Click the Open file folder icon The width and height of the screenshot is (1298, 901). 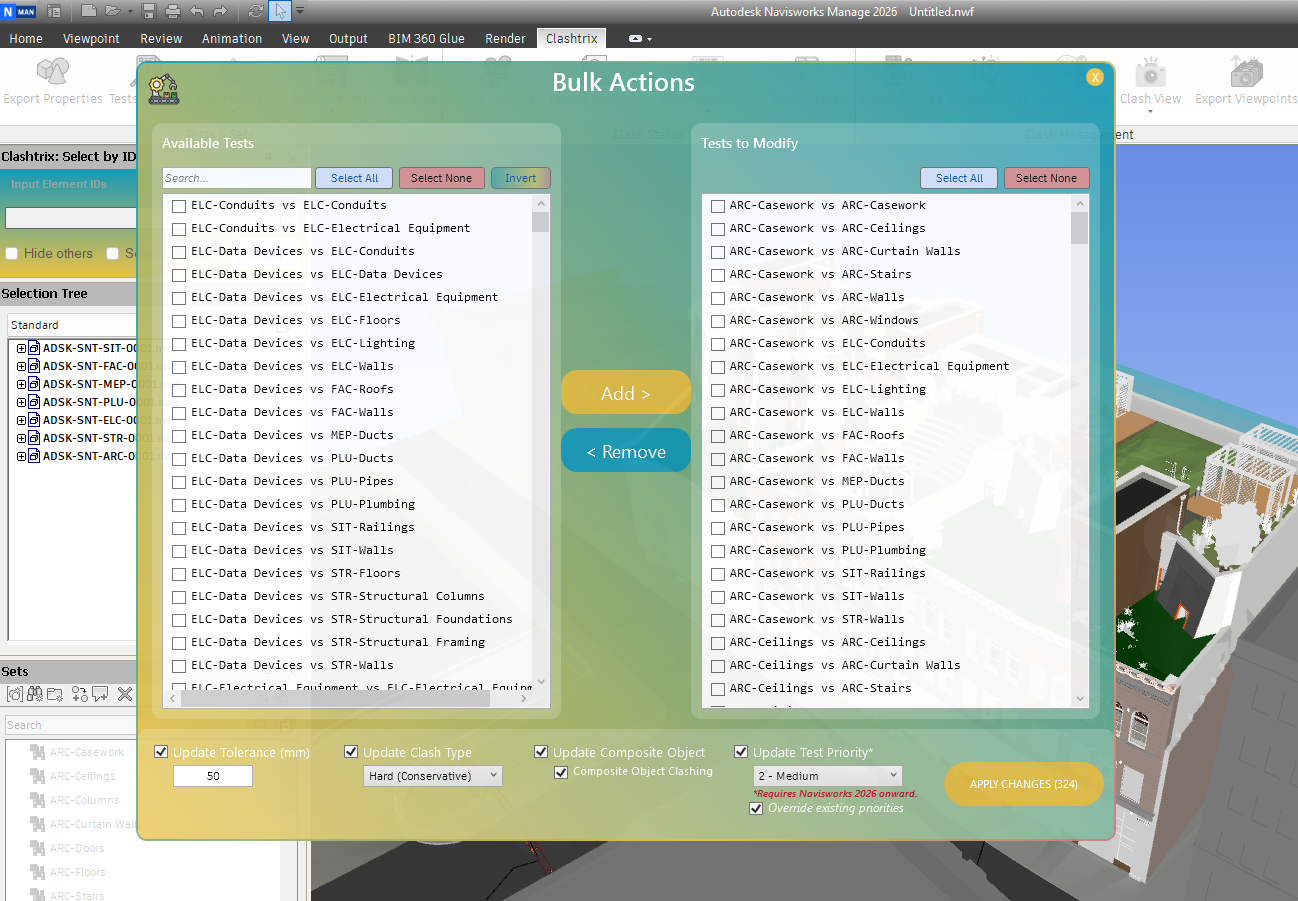click(112, 11)
